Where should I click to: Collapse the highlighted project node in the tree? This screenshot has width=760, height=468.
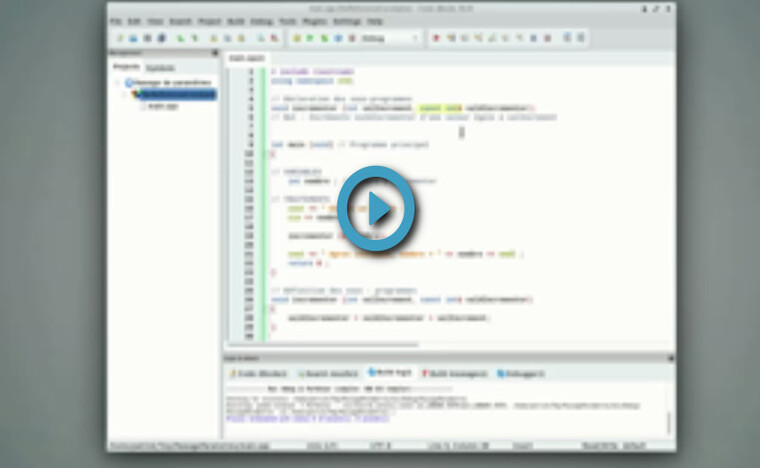[x=126, y=94]
